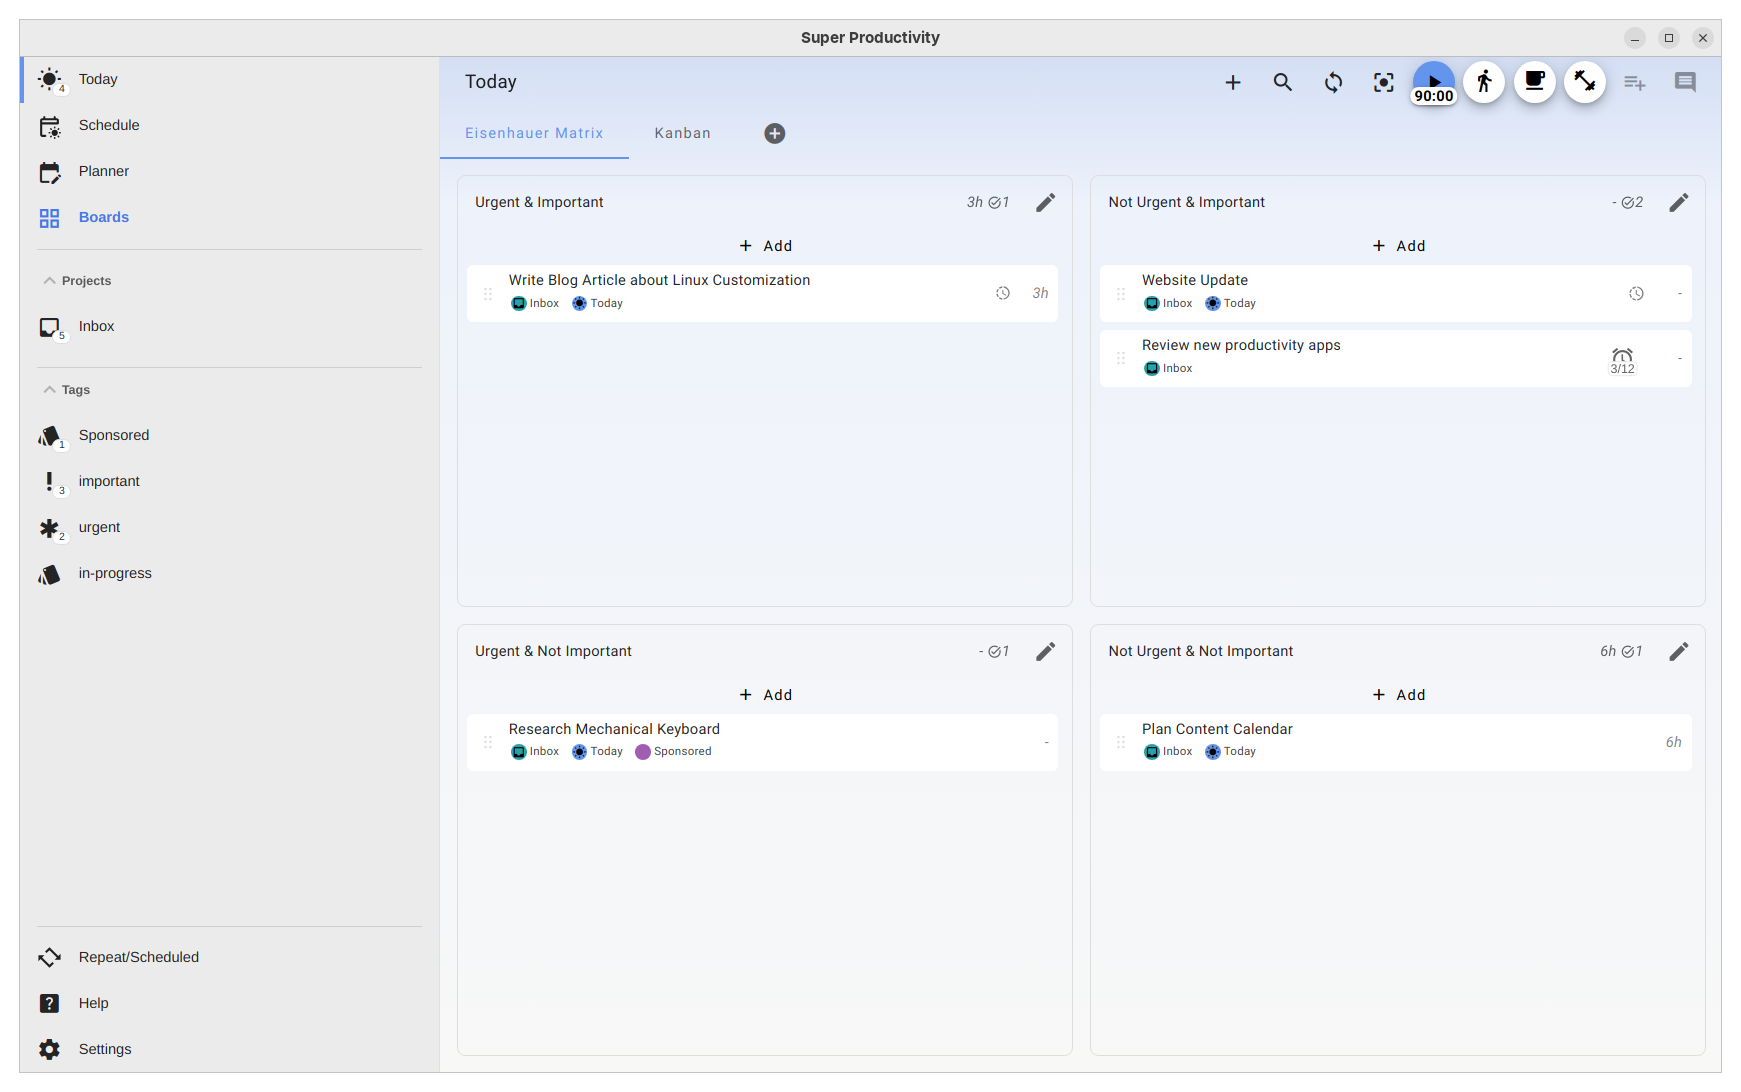Click the add task plus icon in header
The image size is (1741, 1092).
[1232, 83]
